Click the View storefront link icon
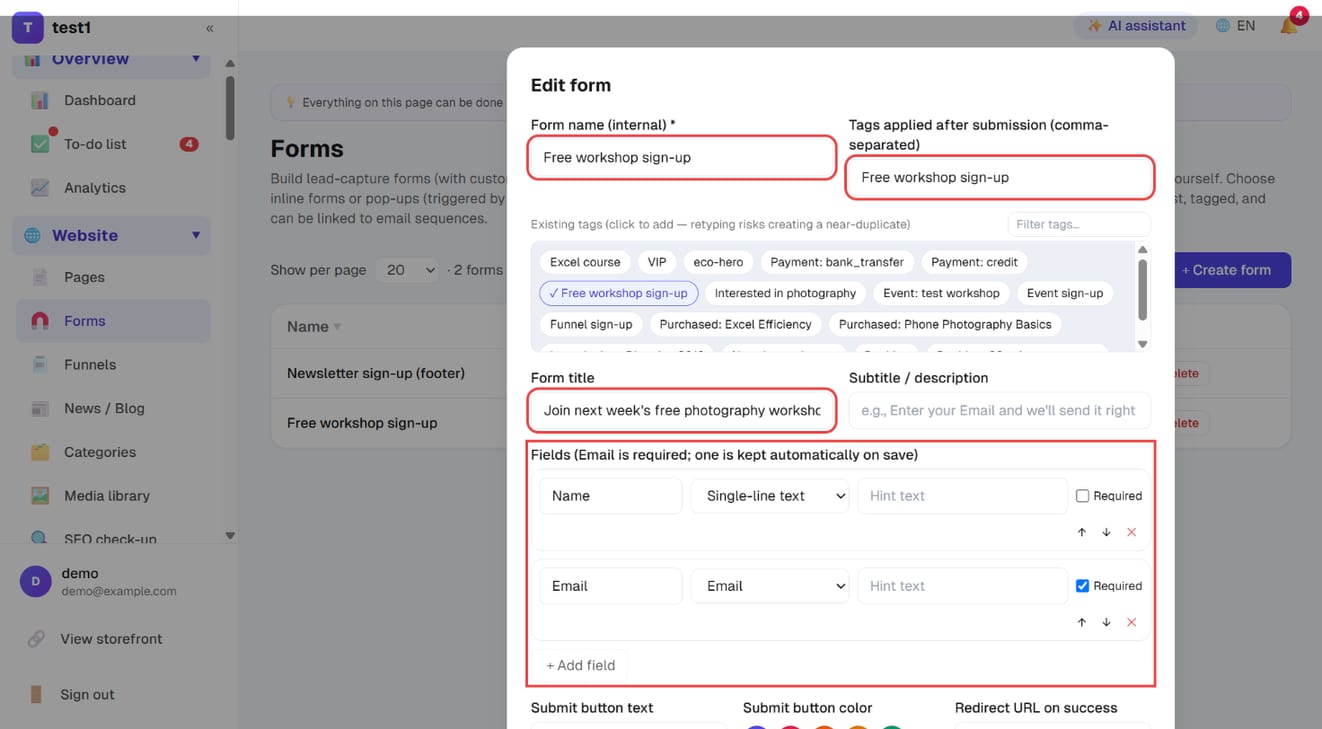1322x729 pixels. coord(36,639)
